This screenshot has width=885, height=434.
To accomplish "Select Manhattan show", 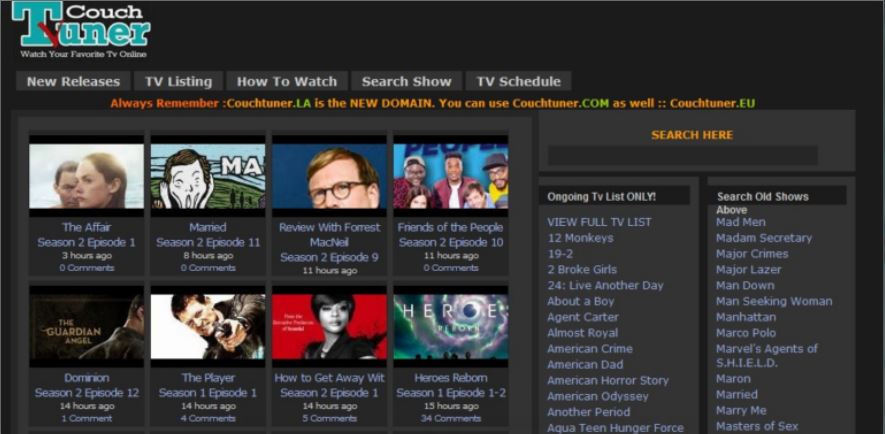I will tap(746, 317).
